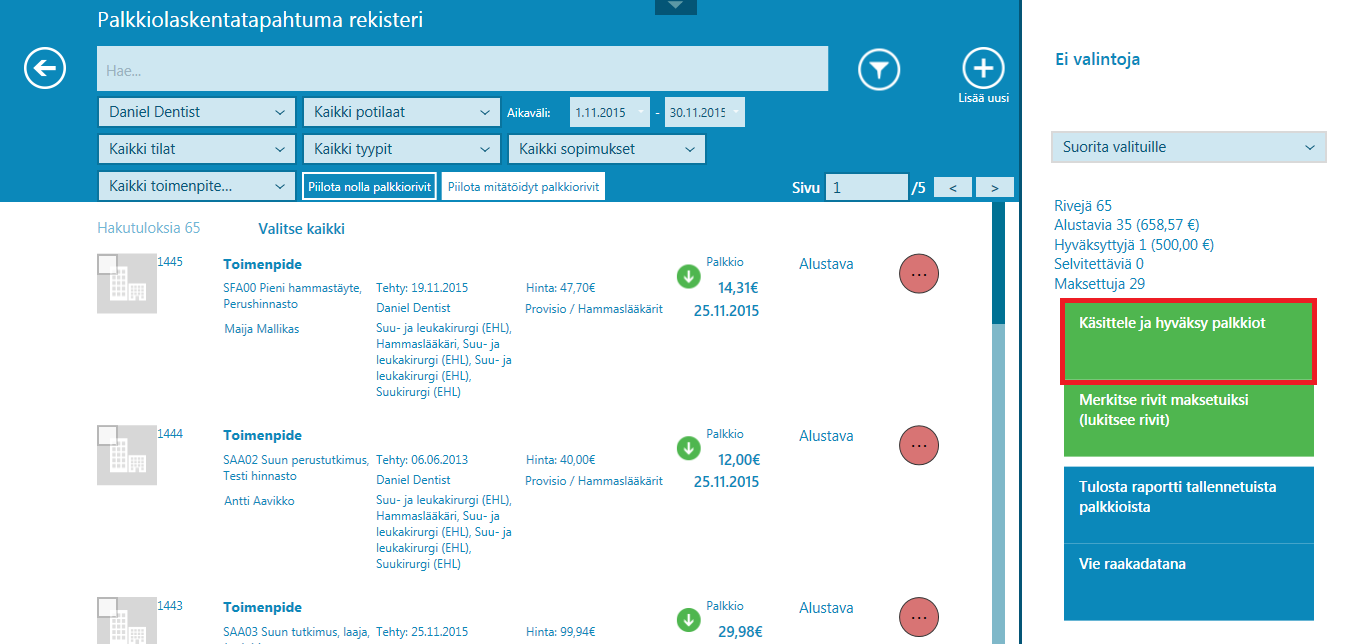The image size is (1345, 644).
Task: Click the green down-arrow icon in row 1444
Action: point(688,448)
